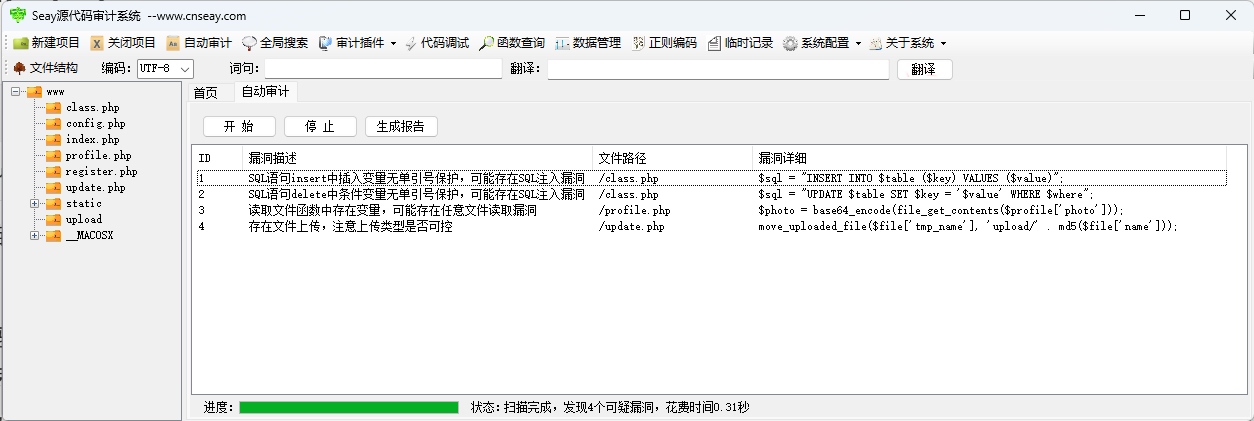
Task: Click the green scan progress bar
Action: tap(348, 408)
